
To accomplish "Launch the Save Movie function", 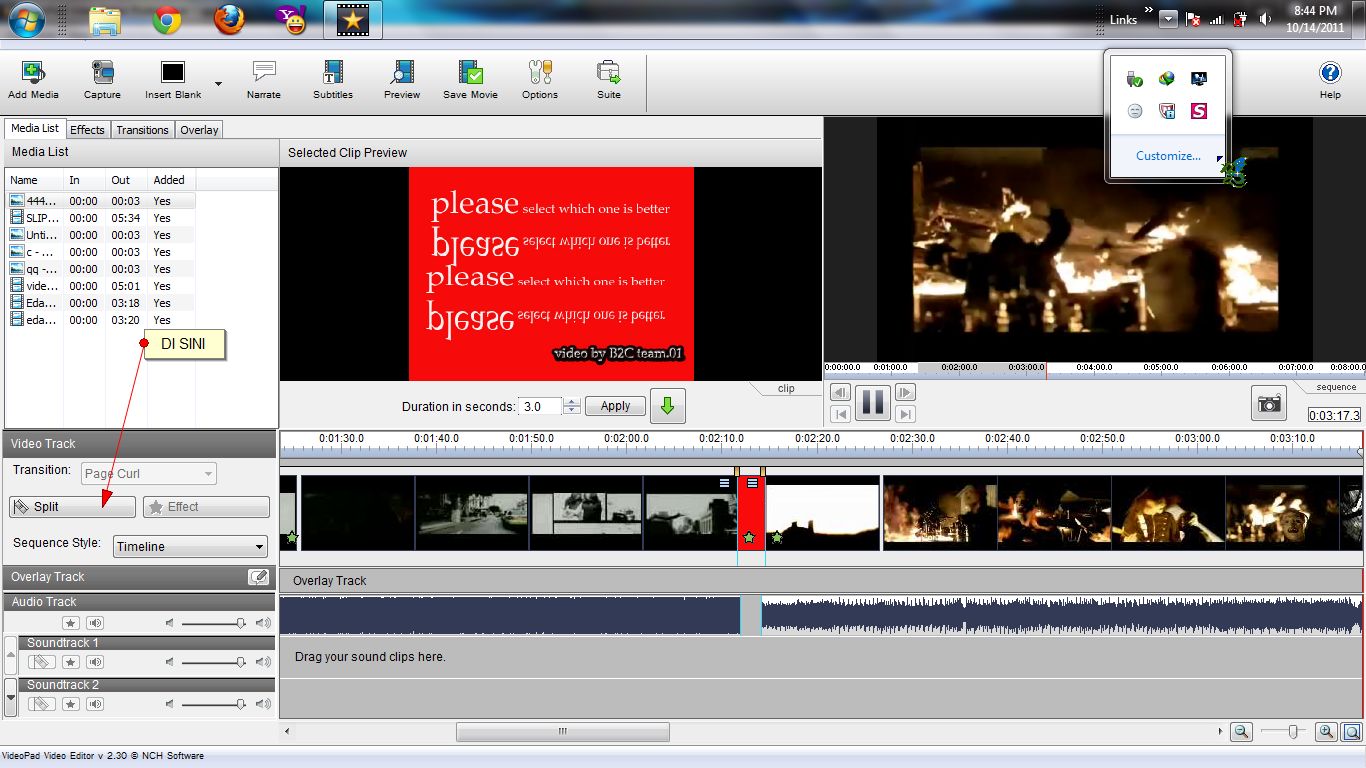I will 469,80.
